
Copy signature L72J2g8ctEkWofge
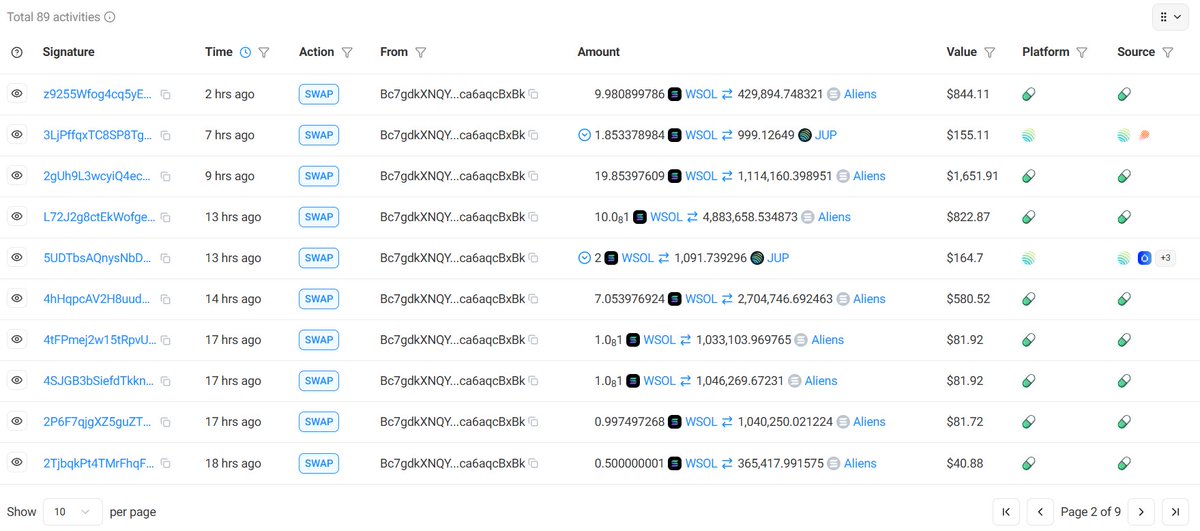(x=166, y=217)
